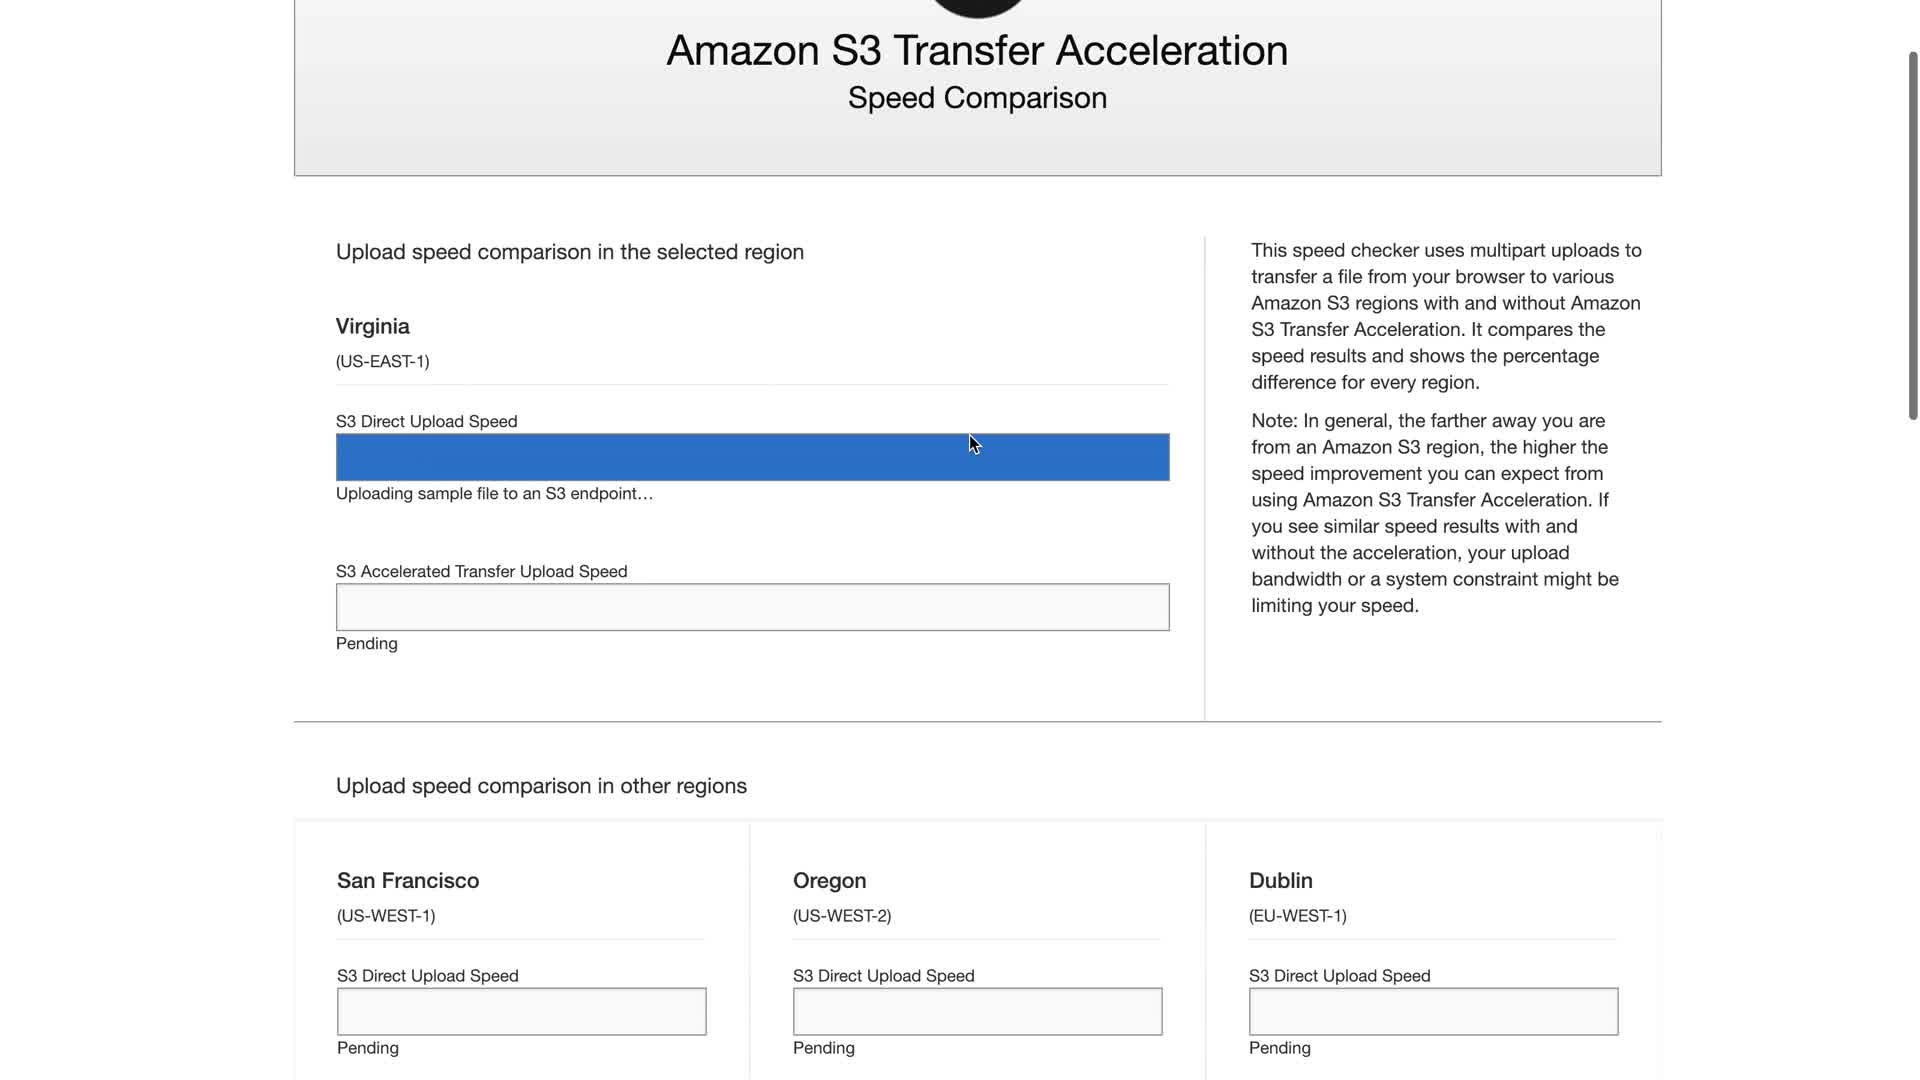1920x1080 pixels.
Task: Click the (US-EAST-1) region code
Action: pyautogui.click(x=382, y=361)
